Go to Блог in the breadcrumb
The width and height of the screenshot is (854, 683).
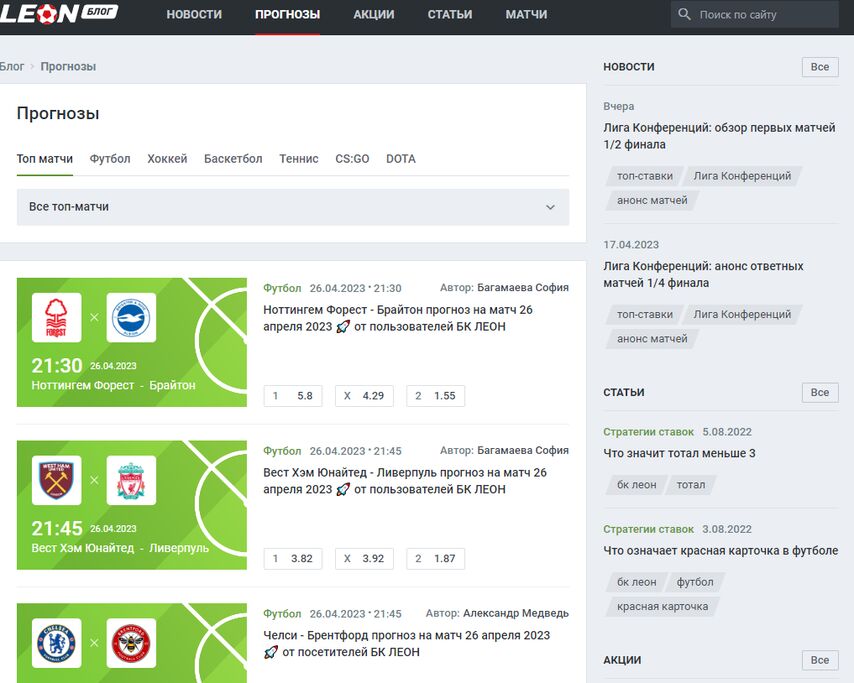click(12, 66)
